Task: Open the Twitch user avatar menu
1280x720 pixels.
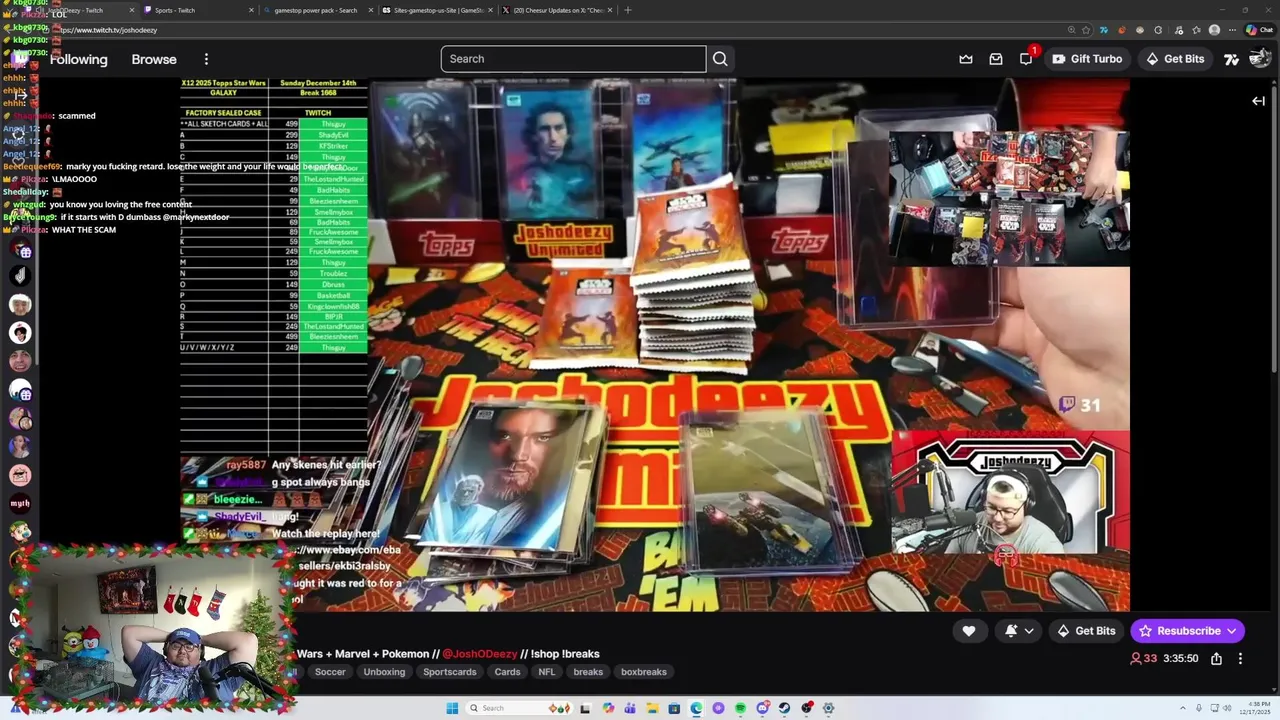Action: coord(1260,59)
